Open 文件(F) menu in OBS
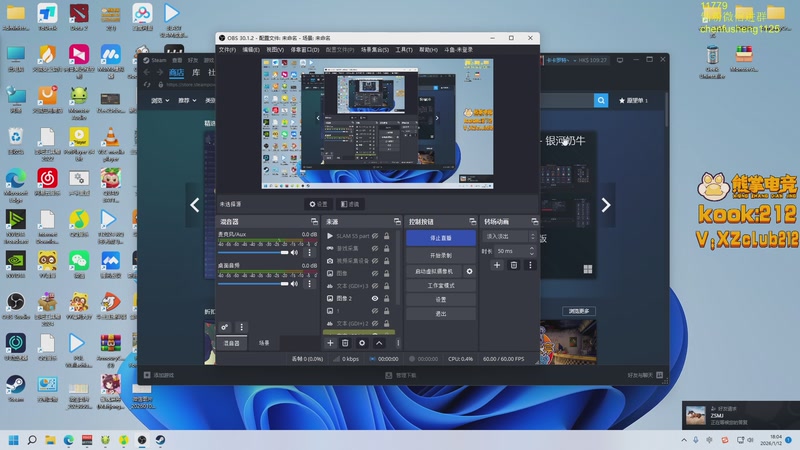Viewport: 800px width, 450px height. coord(227,50)
